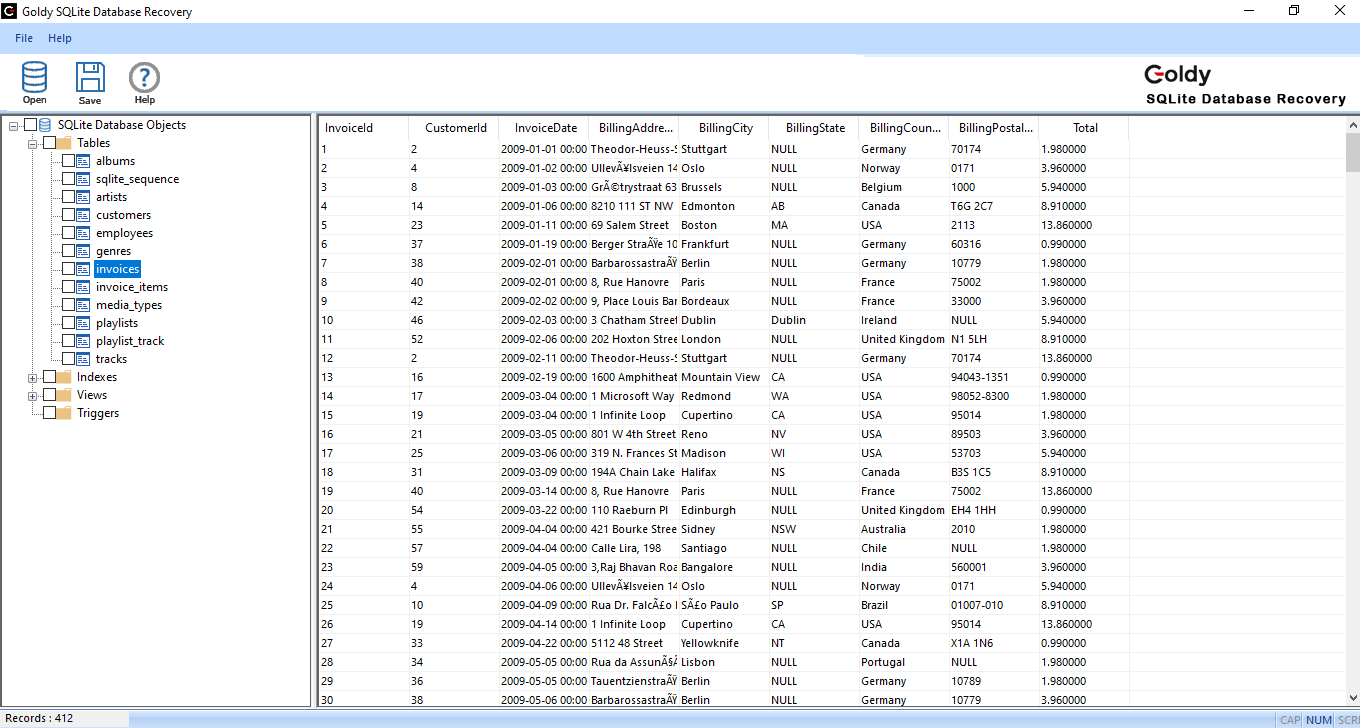Open the File menu
Image resolution: width=1360 pixels, height=728 pixels.
(x=24, y=38)
